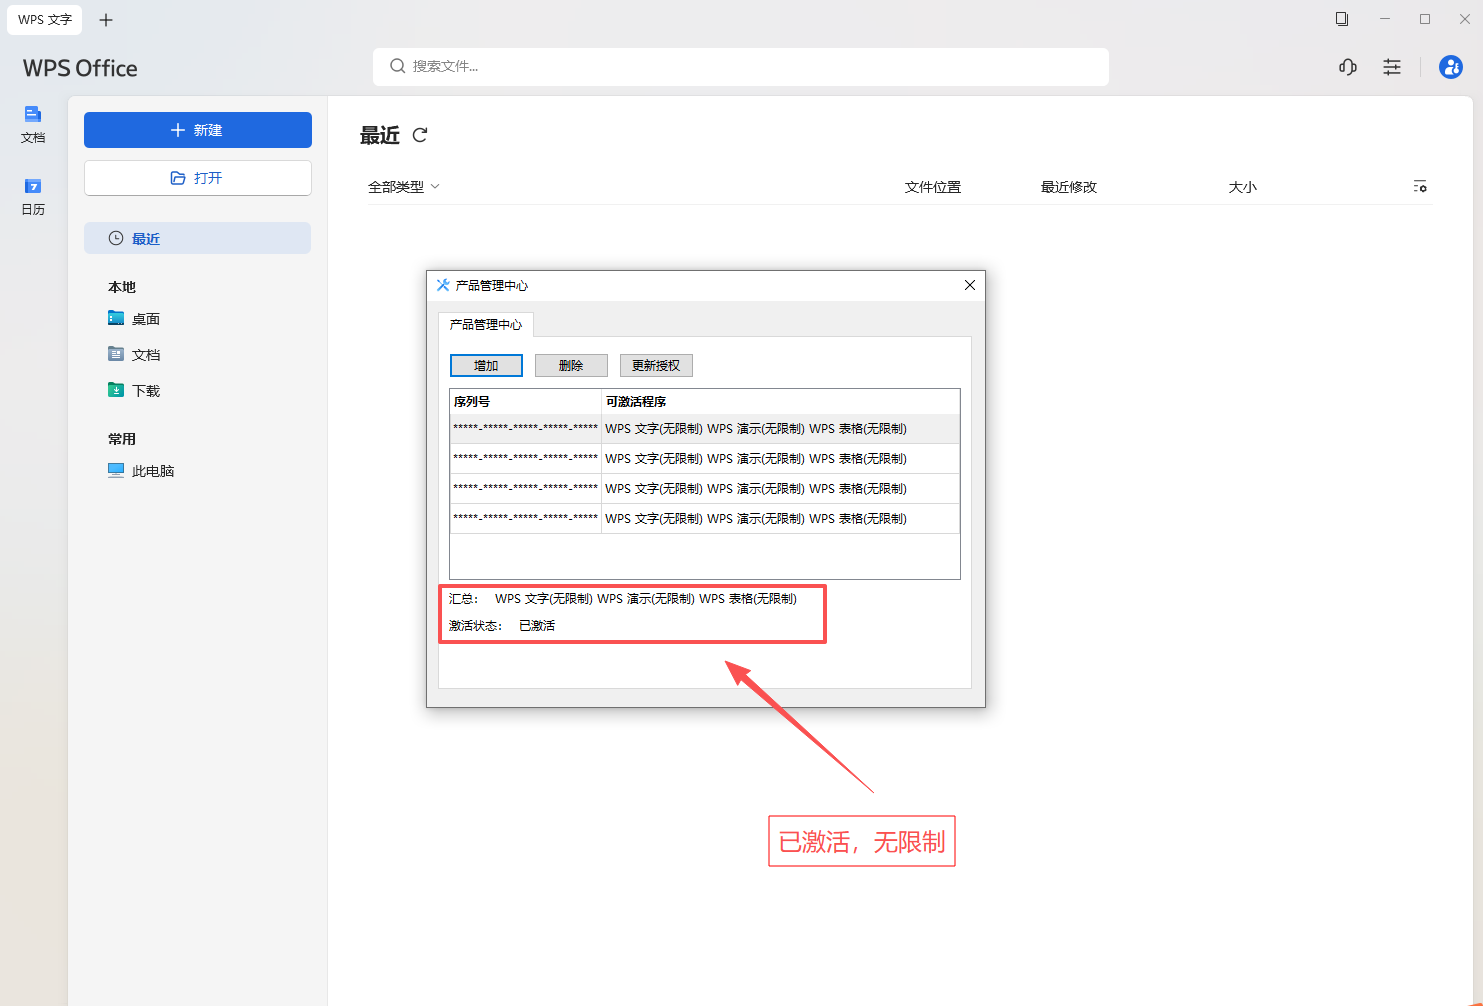Viewport: 1483px width, 1006px height.
Task: Select the 产品管理中心 tab
Action: 485,325
